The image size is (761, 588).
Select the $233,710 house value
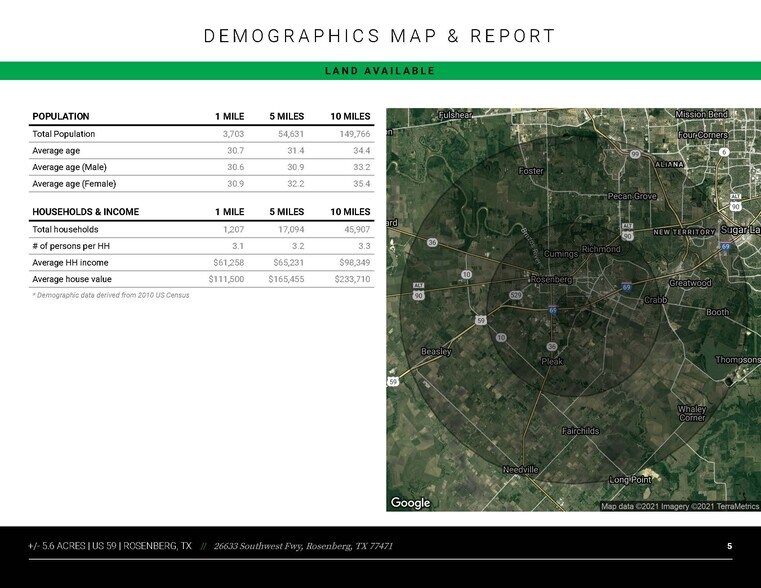click(x=352, y=279)
